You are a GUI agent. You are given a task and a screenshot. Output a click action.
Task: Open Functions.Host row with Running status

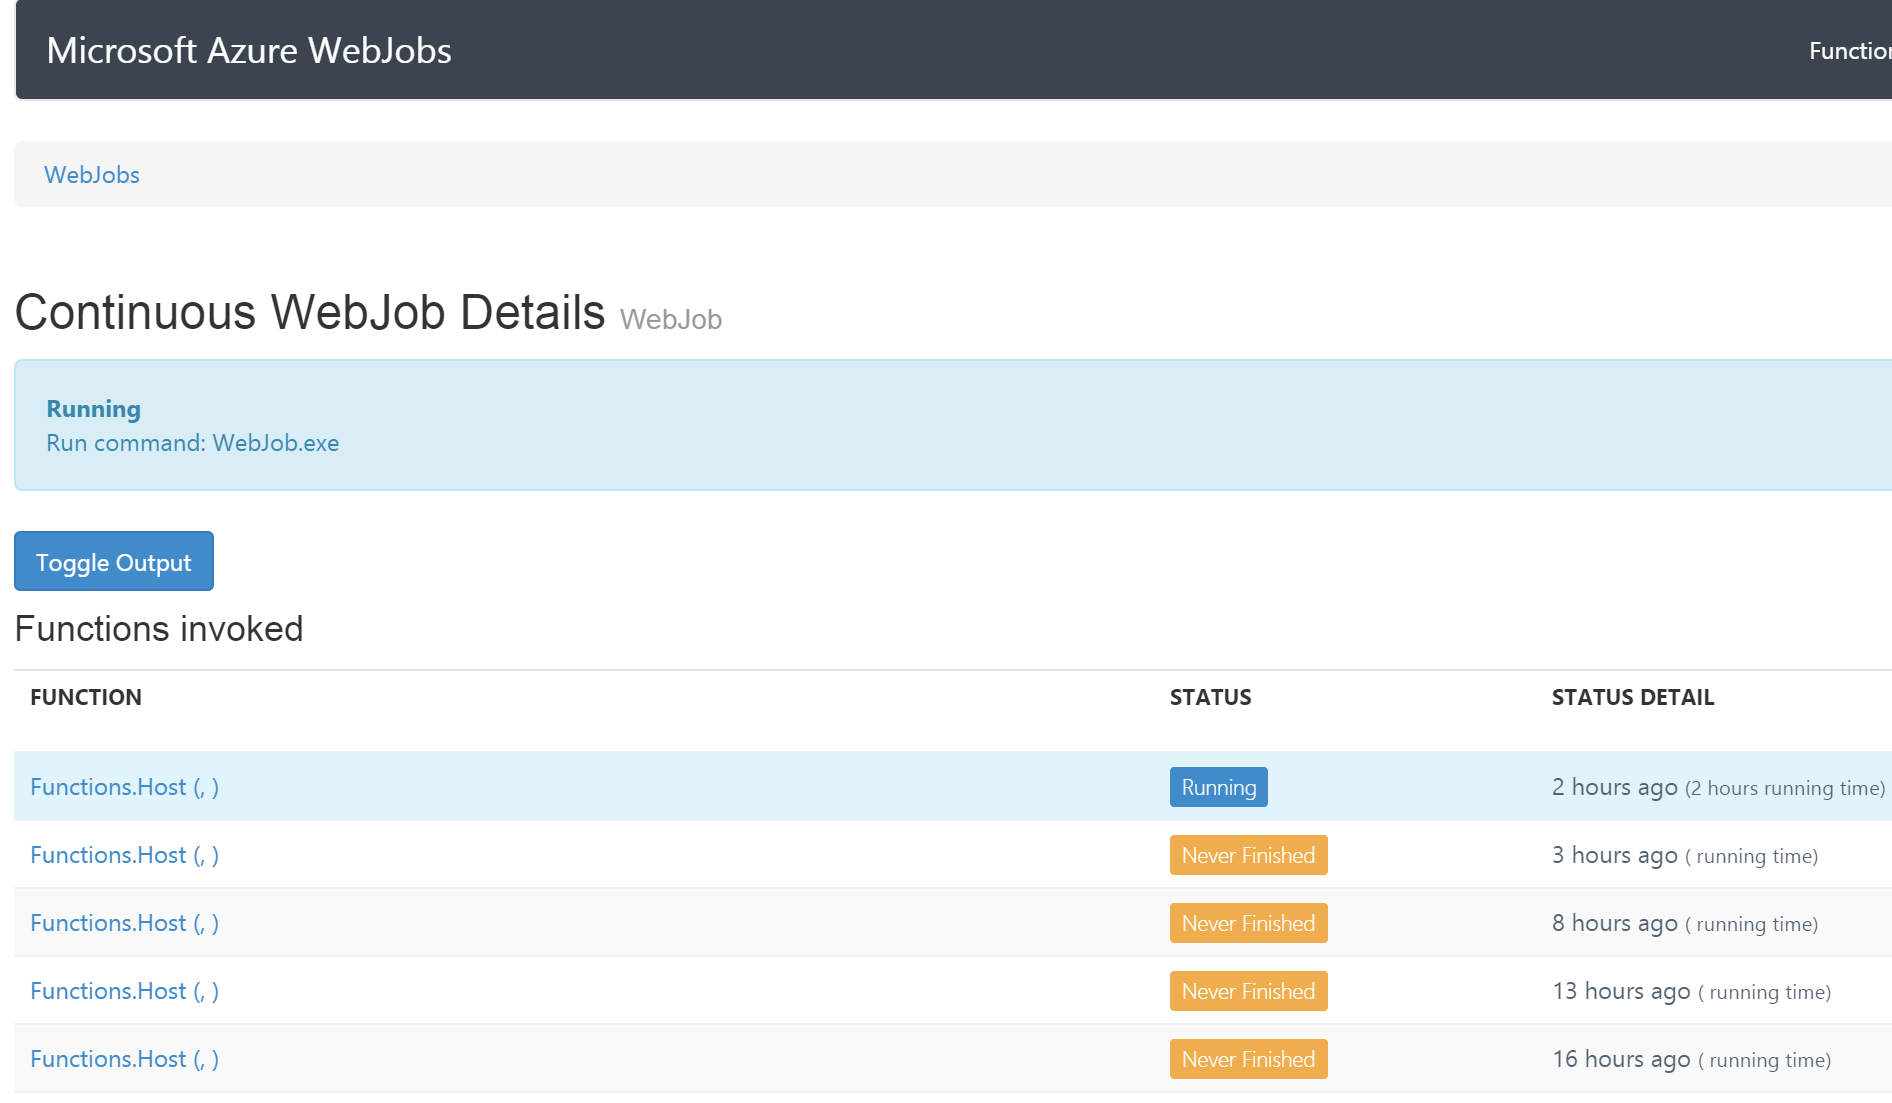click(x=125, y=787)
